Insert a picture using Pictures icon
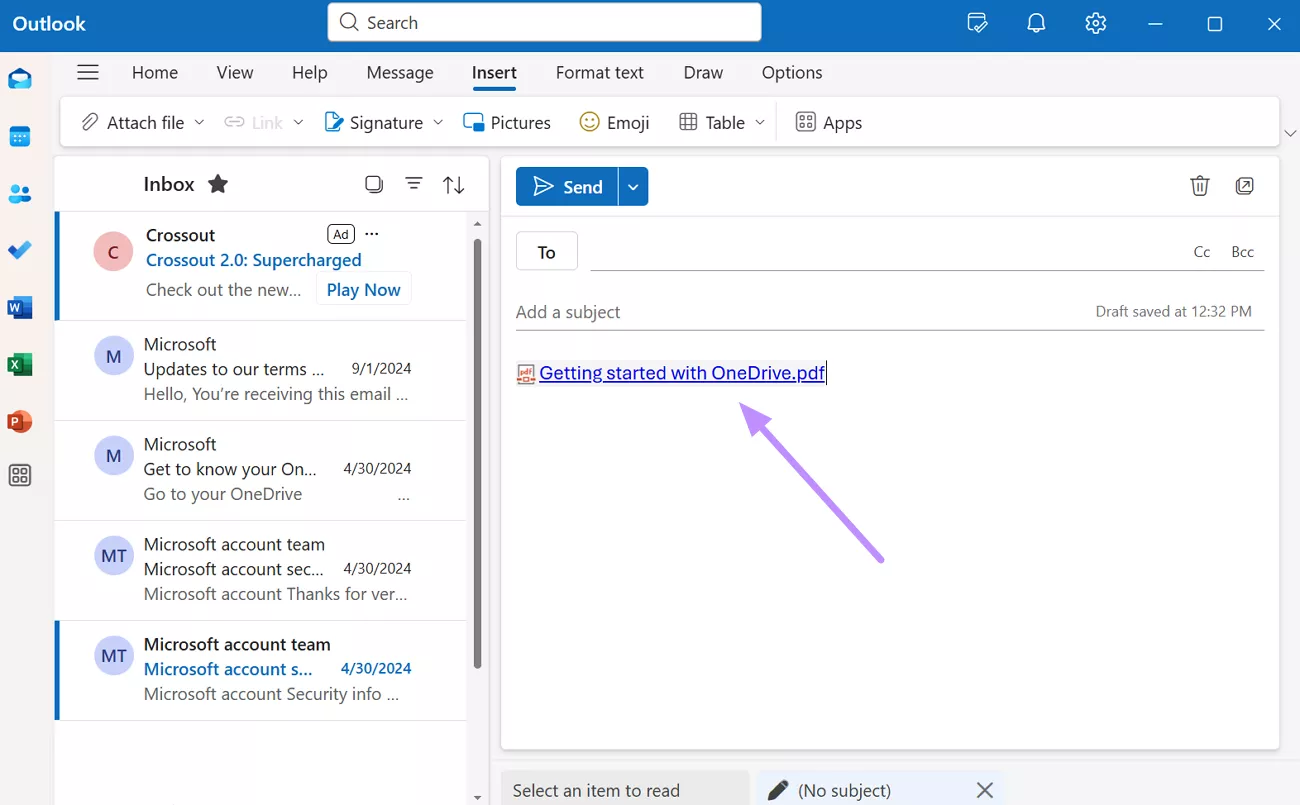The width and height of the screenshot is (1300, 805). [507, 122]
